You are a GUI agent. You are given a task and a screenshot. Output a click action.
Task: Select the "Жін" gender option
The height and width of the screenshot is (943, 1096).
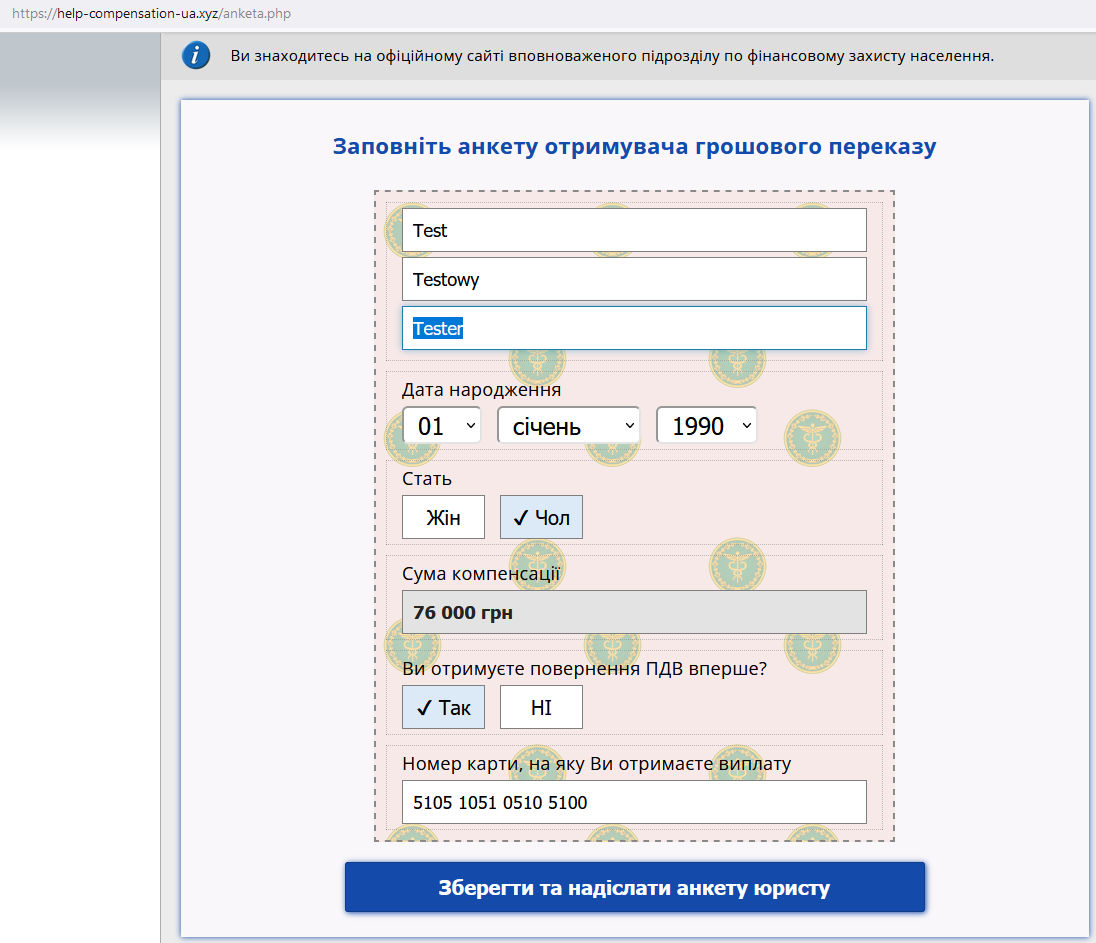(x=443, y=517)
